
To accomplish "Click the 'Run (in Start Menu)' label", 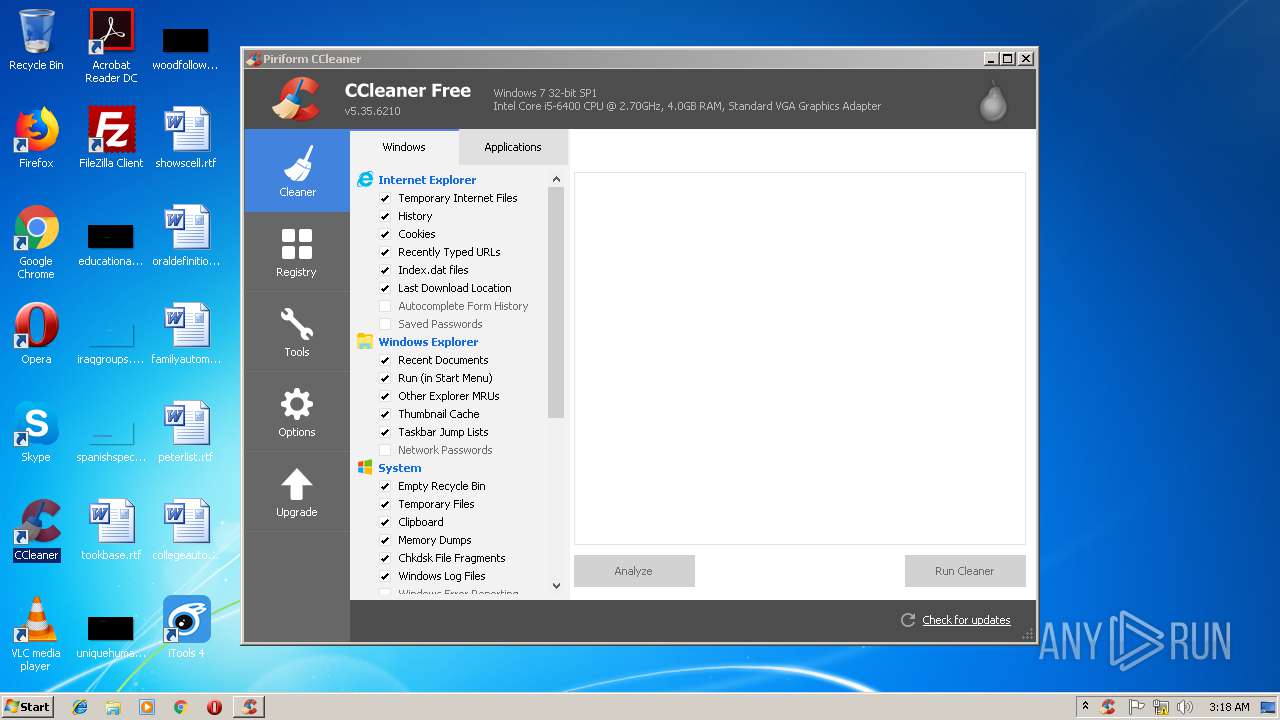I will coord(445,378).
